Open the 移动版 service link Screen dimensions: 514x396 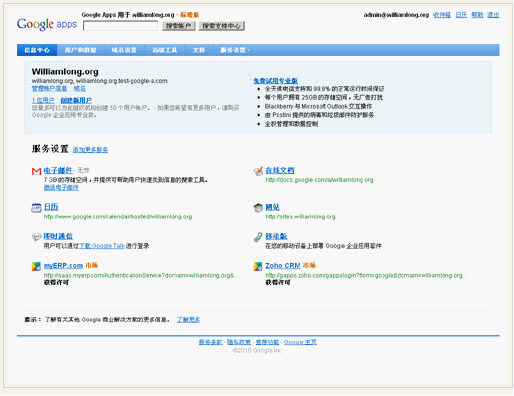pyautogui.click(x=276, y=236)
